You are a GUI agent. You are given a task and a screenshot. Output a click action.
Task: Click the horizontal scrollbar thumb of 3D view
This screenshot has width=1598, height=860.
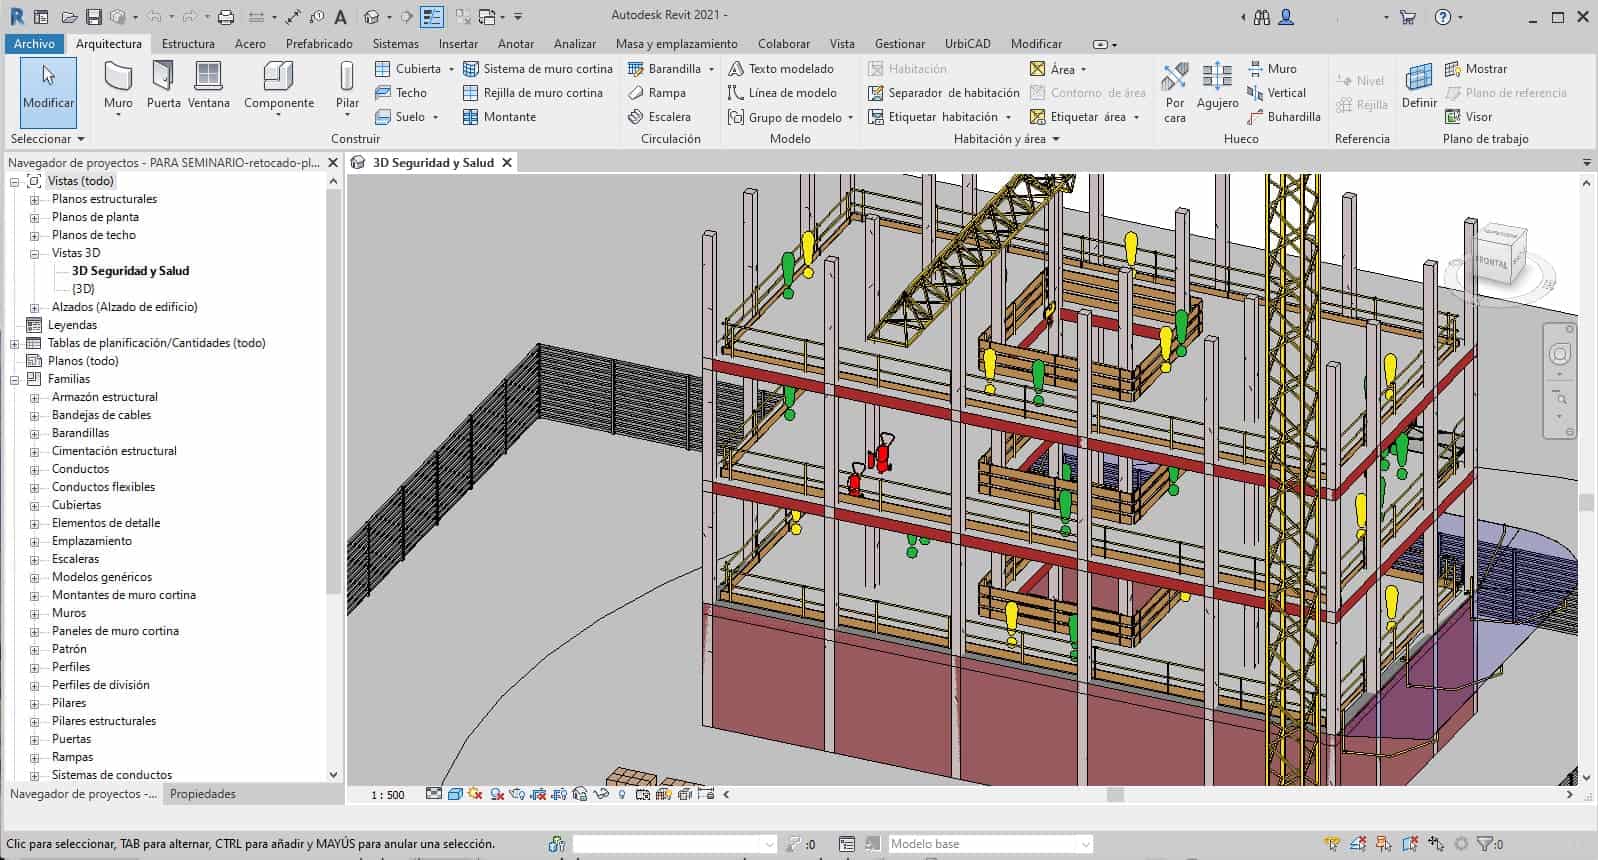[x=1116, y=795]
